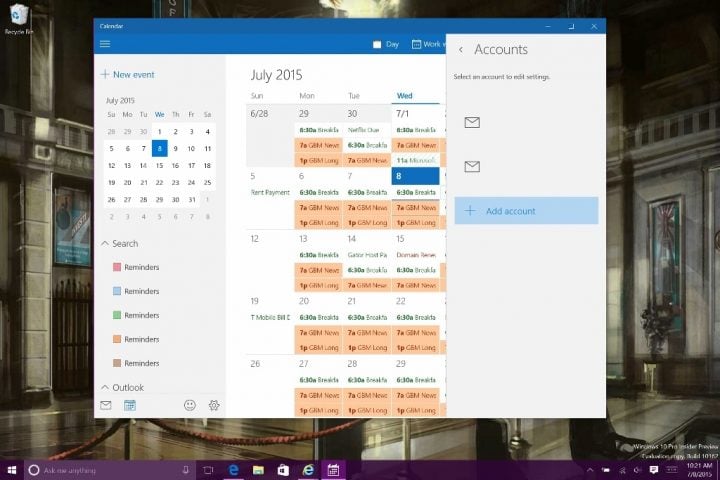This screenshot has height=480, width=720.
Task: Click taskbar clock showing 10:21 AM
Action: (700, 470)
